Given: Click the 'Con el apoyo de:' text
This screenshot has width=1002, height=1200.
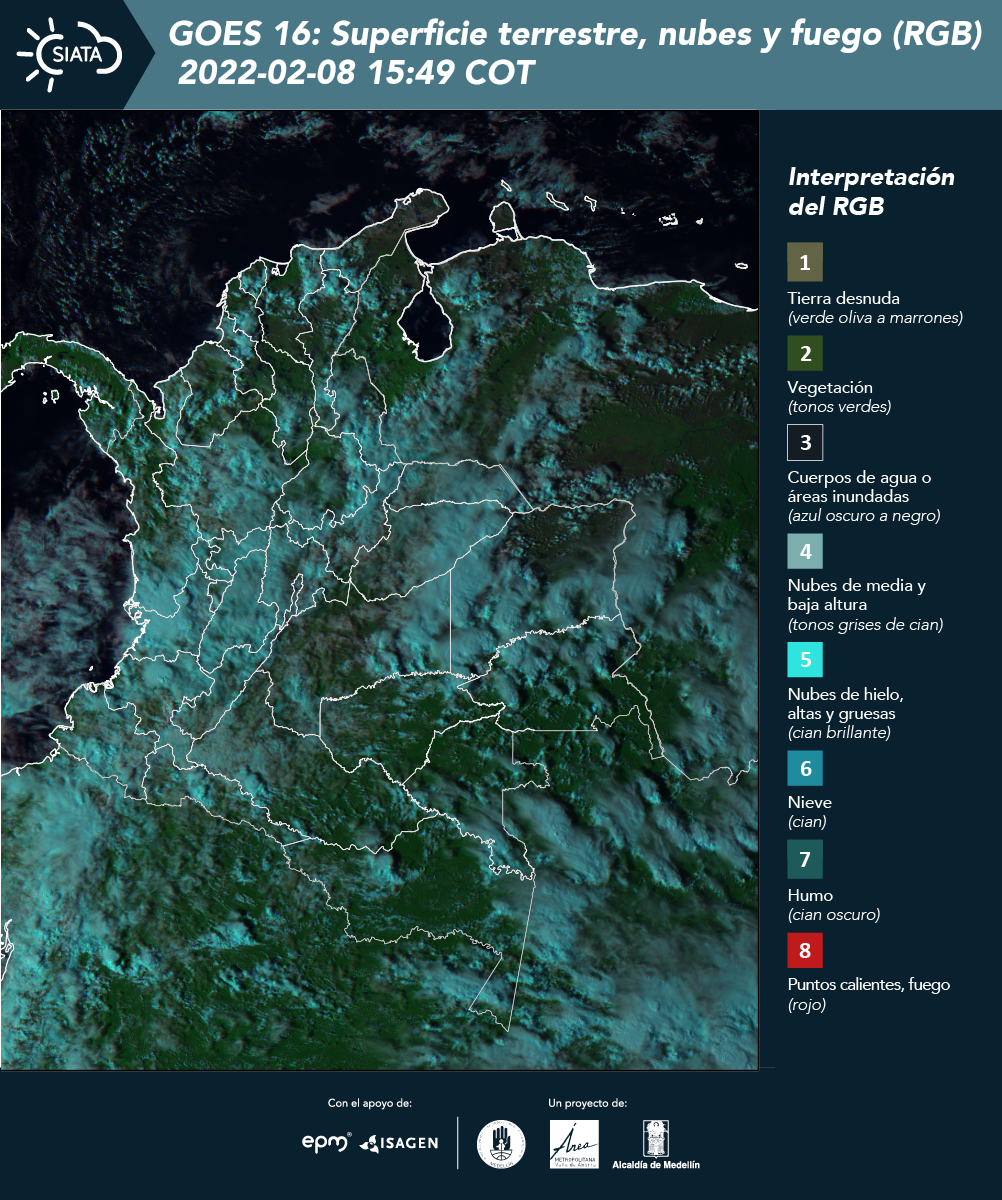Looking at the screenshot, I should point(370,1103).
